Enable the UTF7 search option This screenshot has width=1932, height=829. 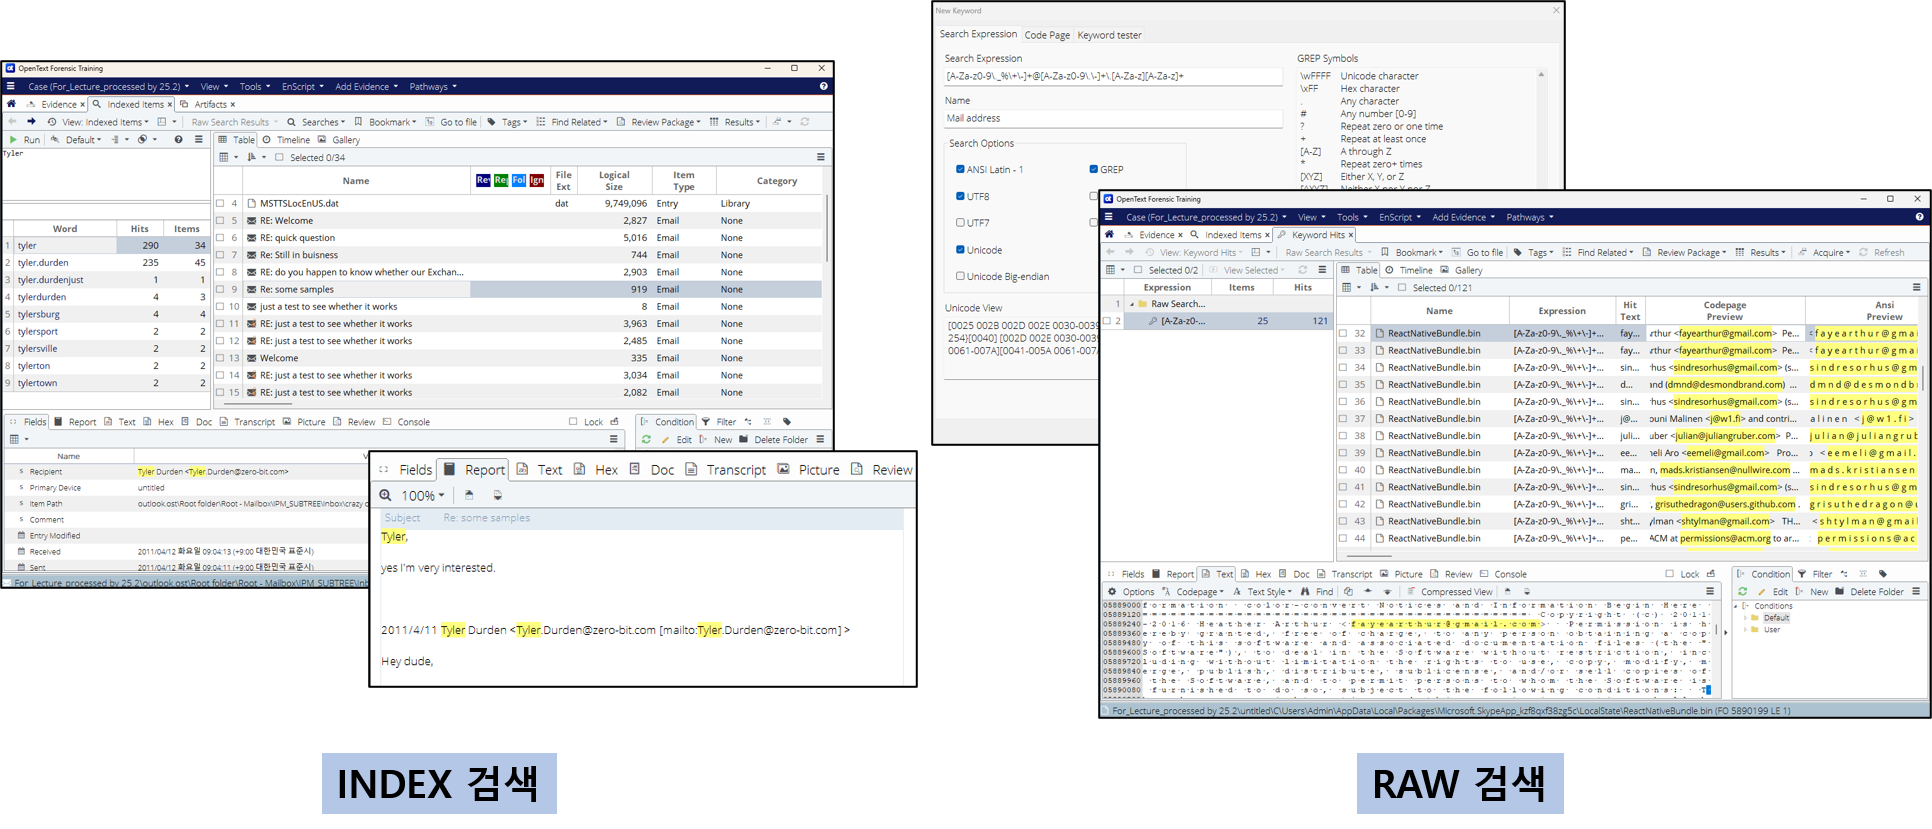tap(960, 223)
